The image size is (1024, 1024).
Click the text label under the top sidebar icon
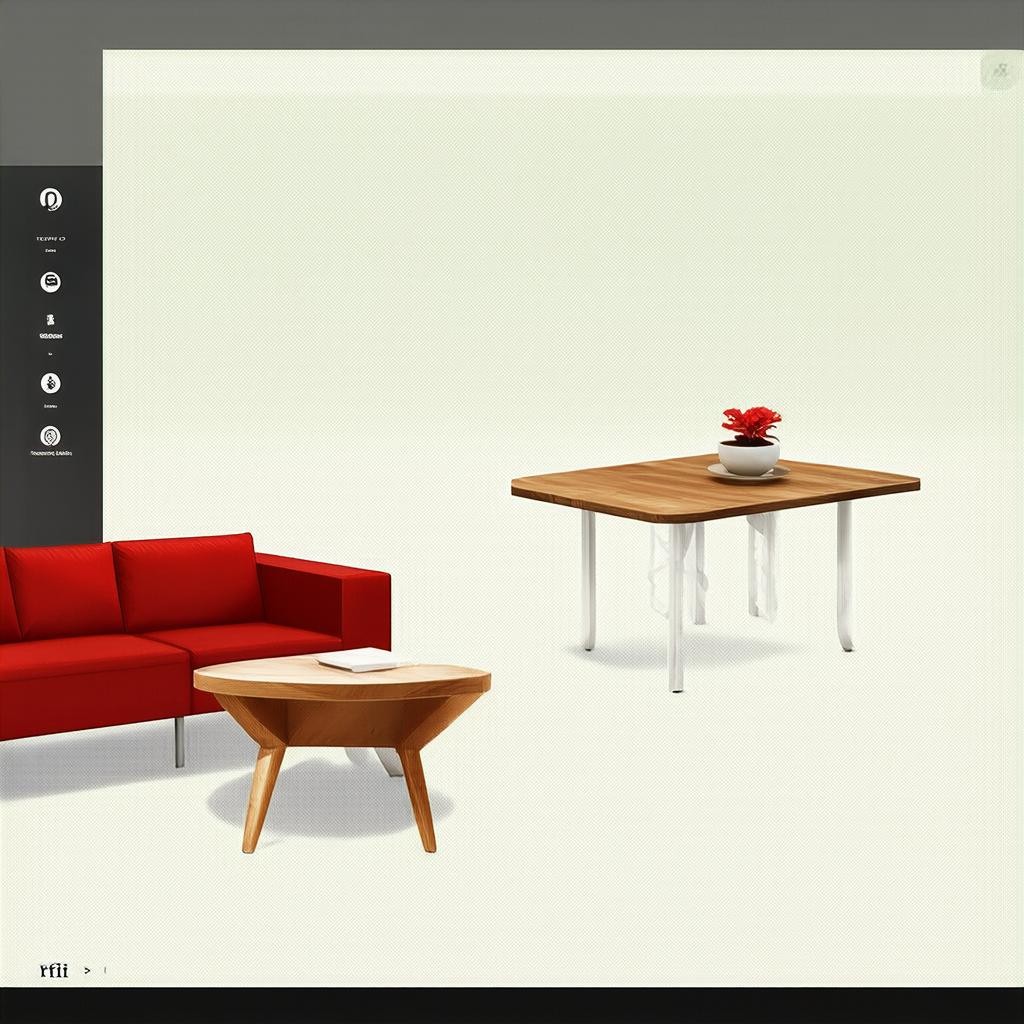[50, 239]
